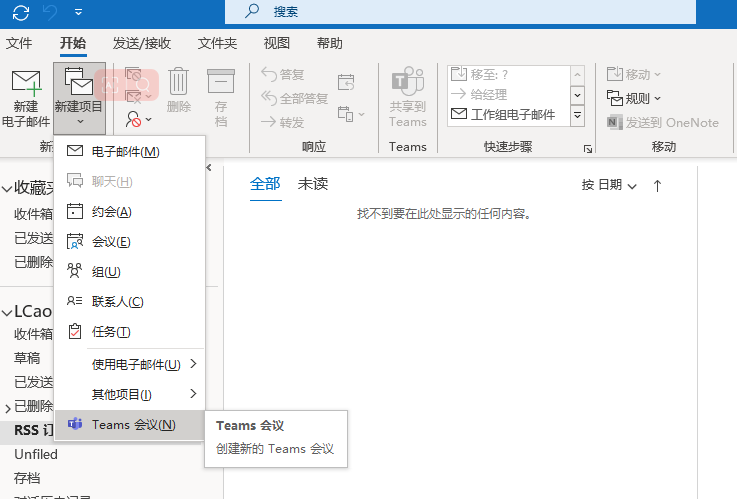The height and width of the screenshot is (499, 737).
Task: Click the meeting reply calendar icon
Action: click(346, 82)
